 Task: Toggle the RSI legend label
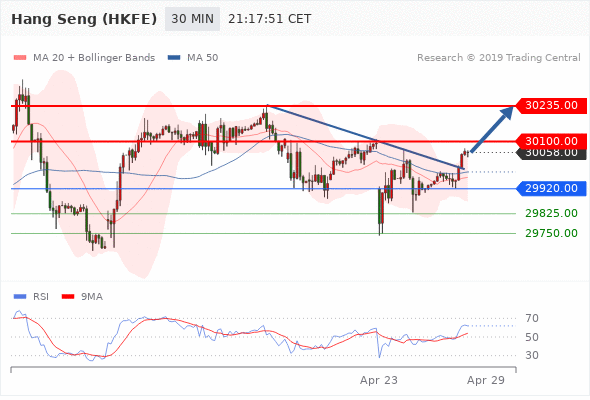(x=41, y=297)
